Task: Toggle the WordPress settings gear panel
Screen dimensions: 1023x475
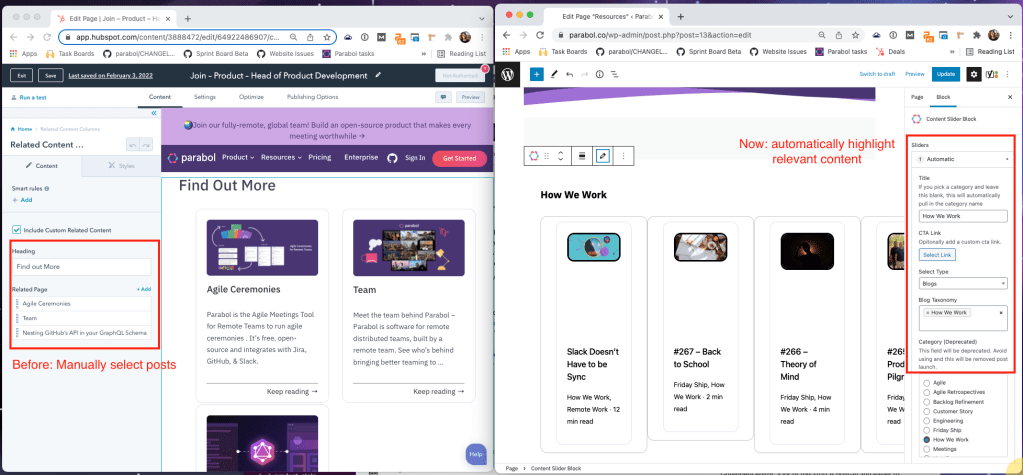Action: (973, 74)
